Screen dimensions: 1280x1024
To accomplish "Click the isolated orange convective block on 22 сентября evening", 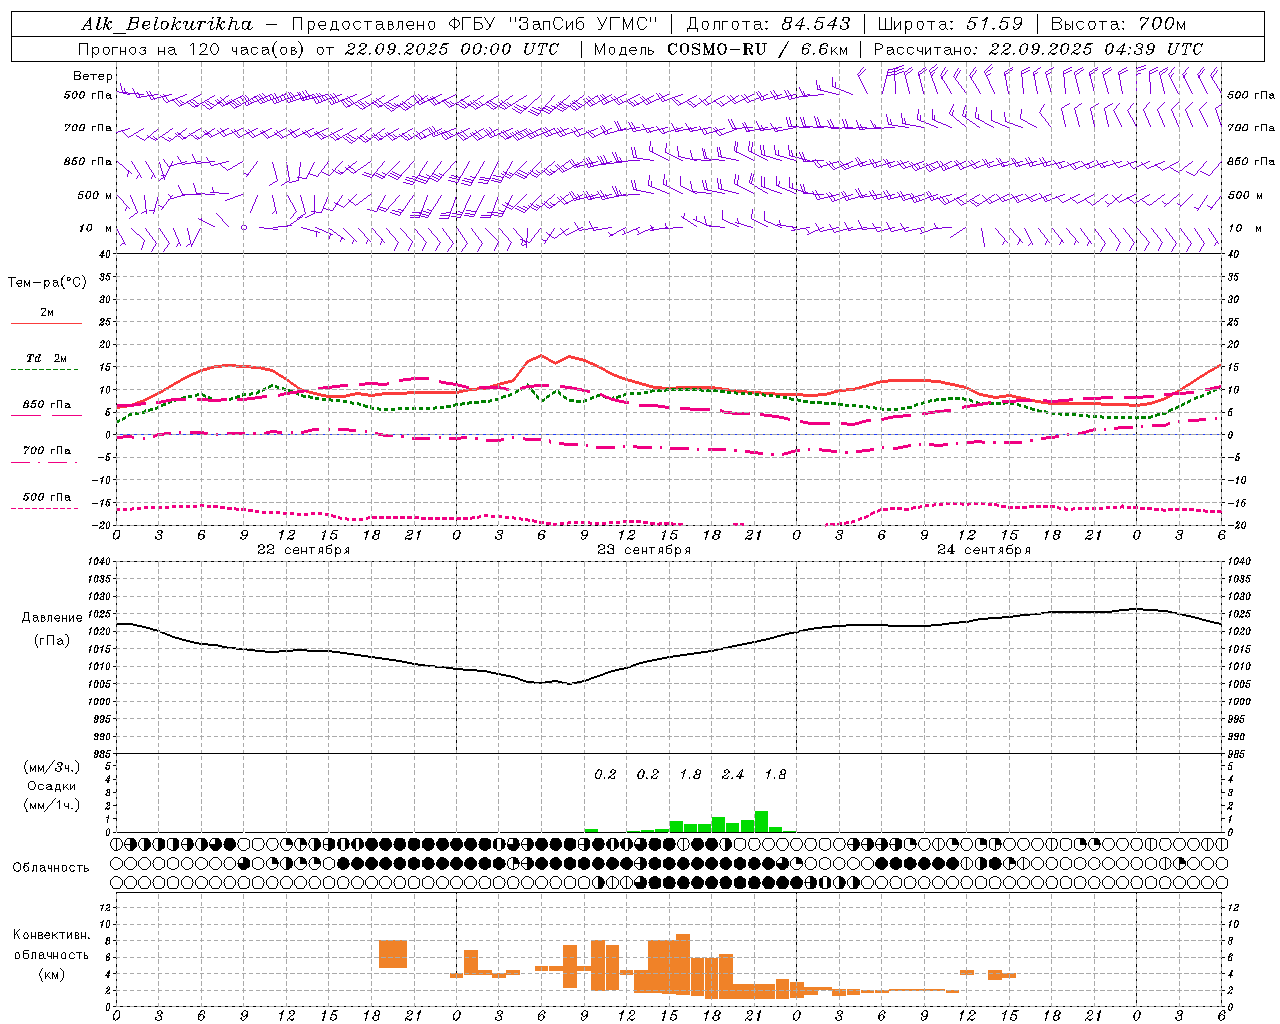I will (393, 954).
